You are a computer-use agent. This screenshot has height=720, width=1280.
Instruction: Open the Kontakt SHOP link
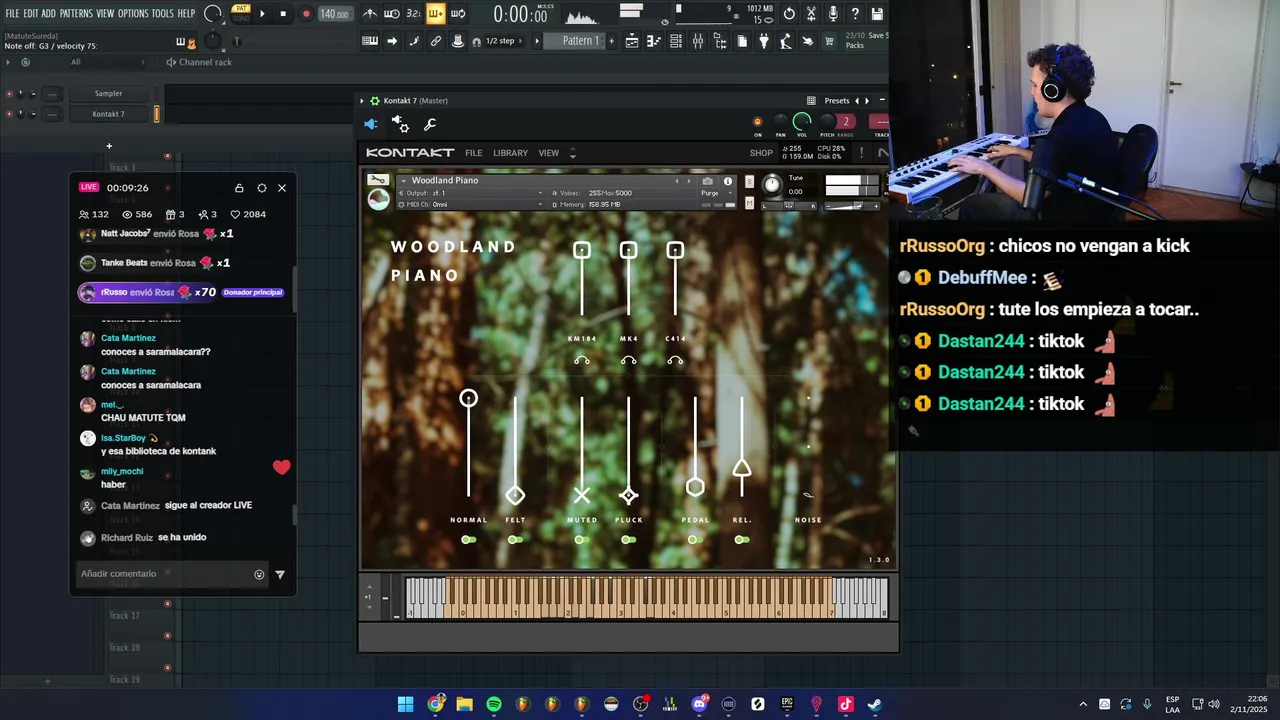[761, 153]
